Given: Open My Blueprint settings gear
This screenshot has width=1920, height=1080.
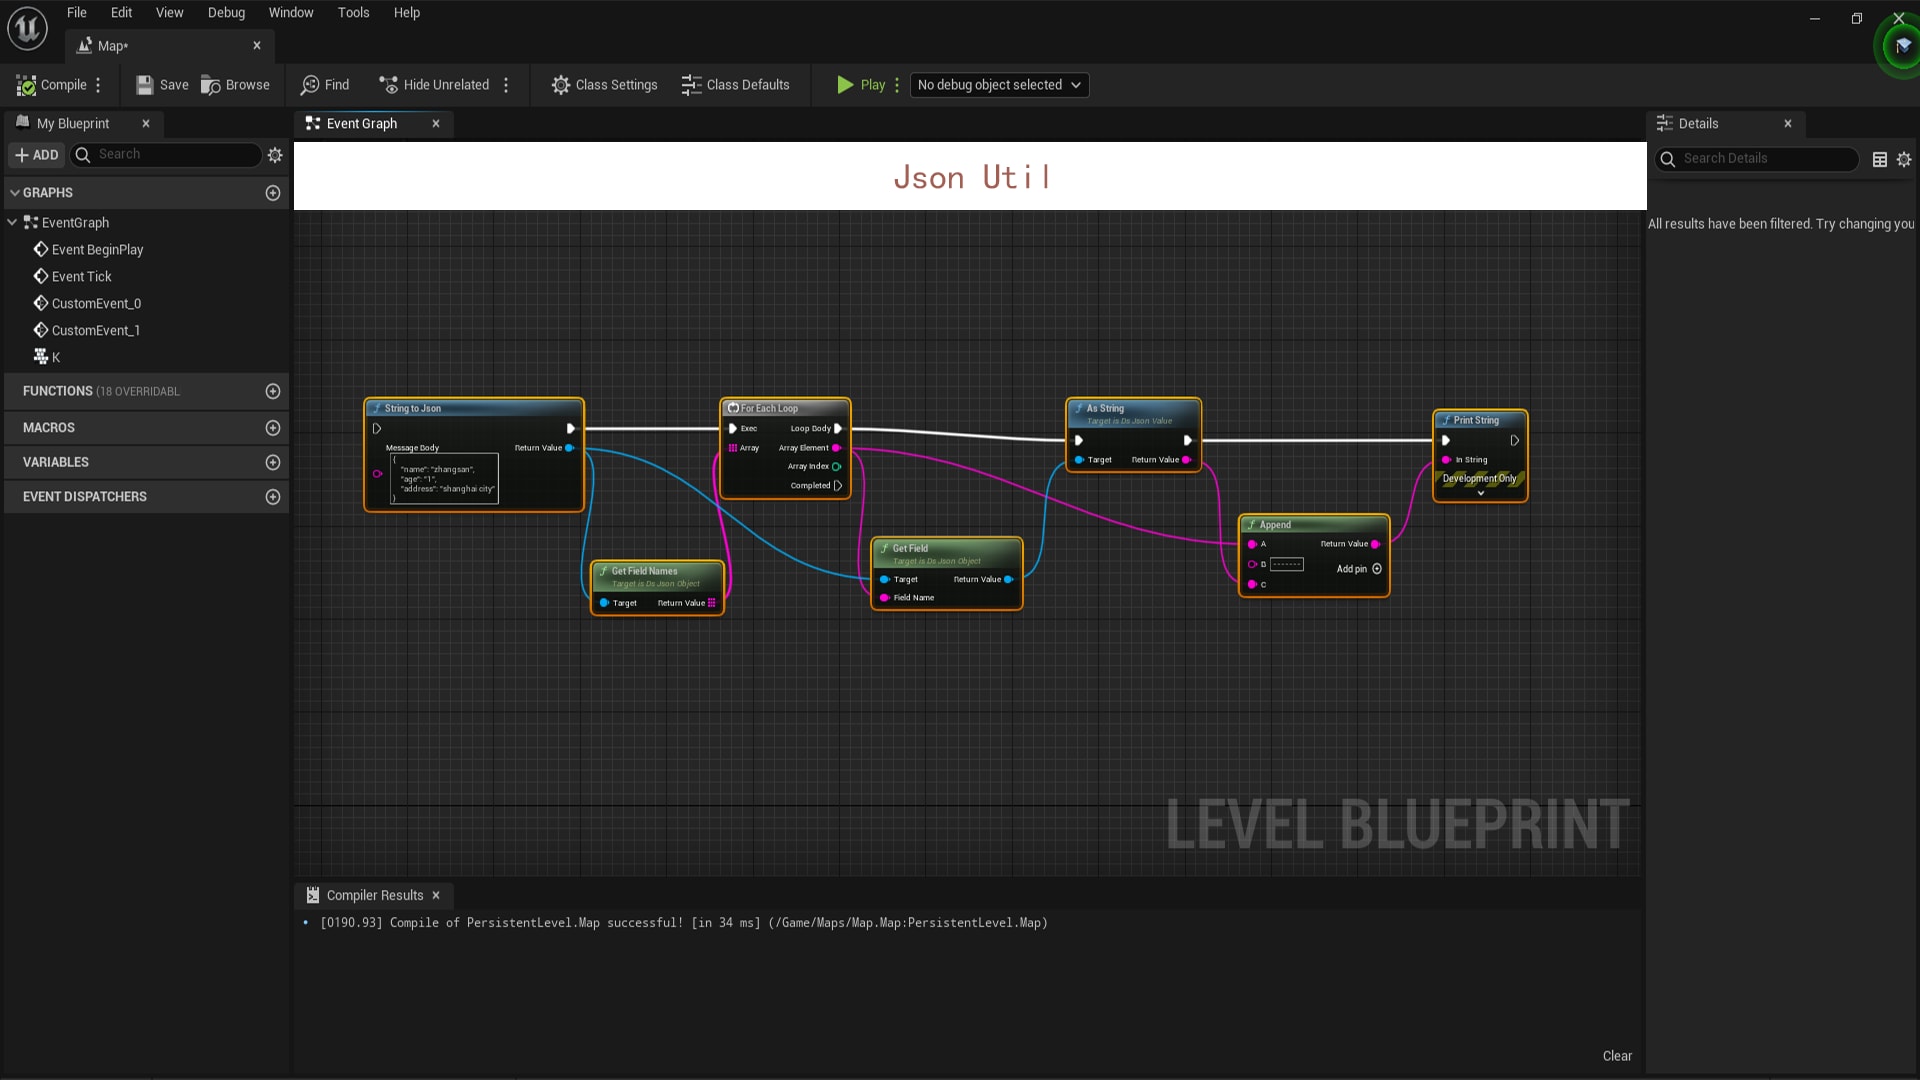Looking at the screenshot, I should click(275, 155).
